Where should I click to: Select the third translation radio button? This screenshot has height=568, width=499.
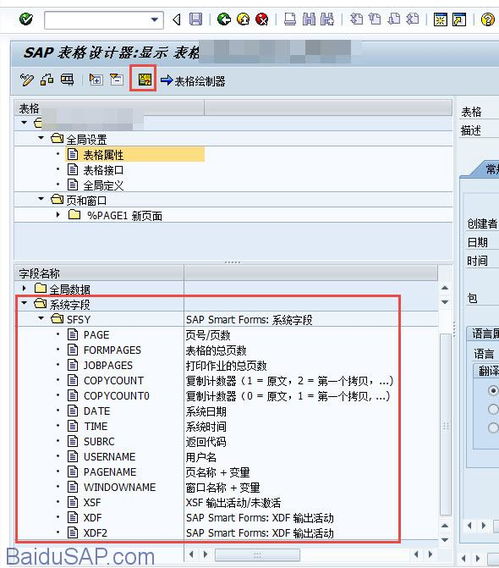point(493,428)
